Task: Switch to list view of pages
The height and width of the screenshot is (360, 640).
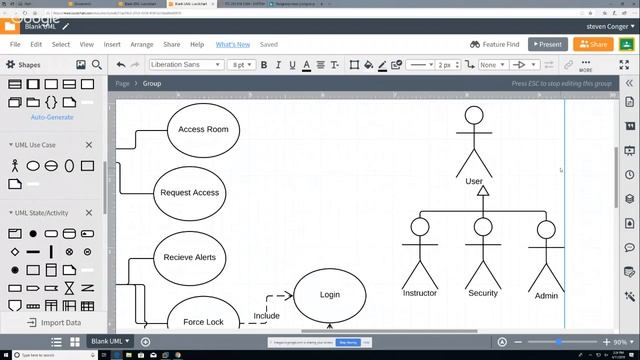Action: point(56,342)
